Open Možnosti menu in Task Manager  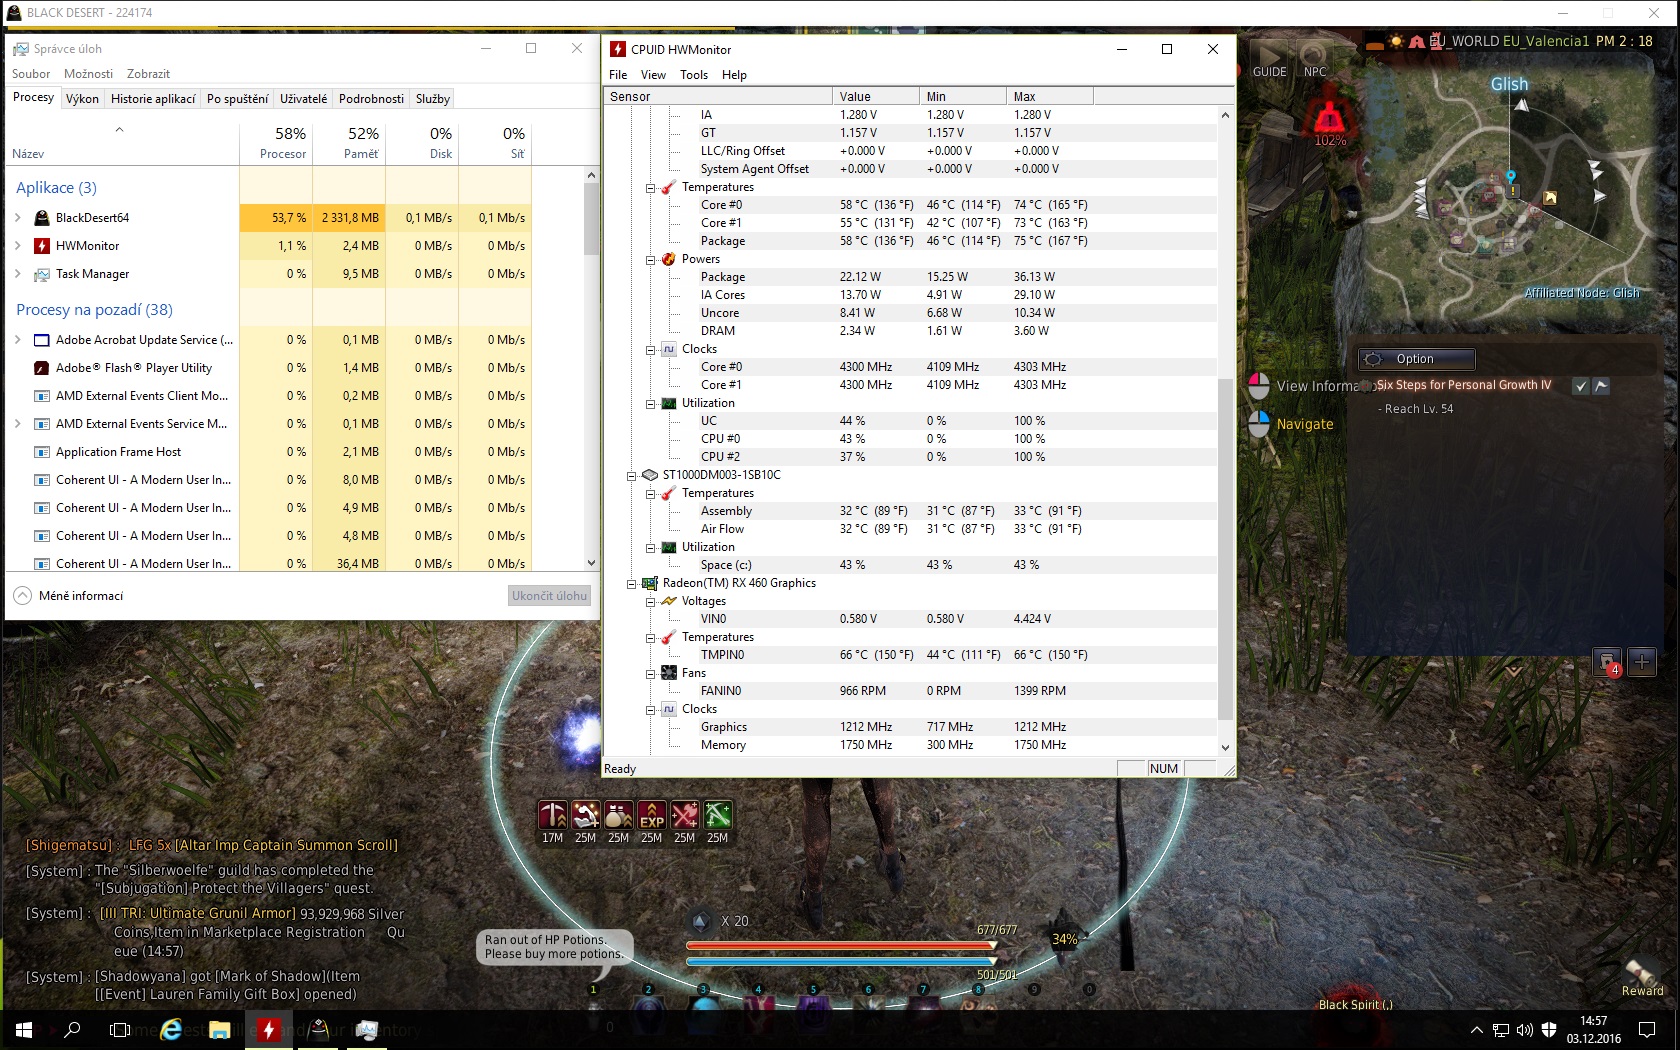88,74
